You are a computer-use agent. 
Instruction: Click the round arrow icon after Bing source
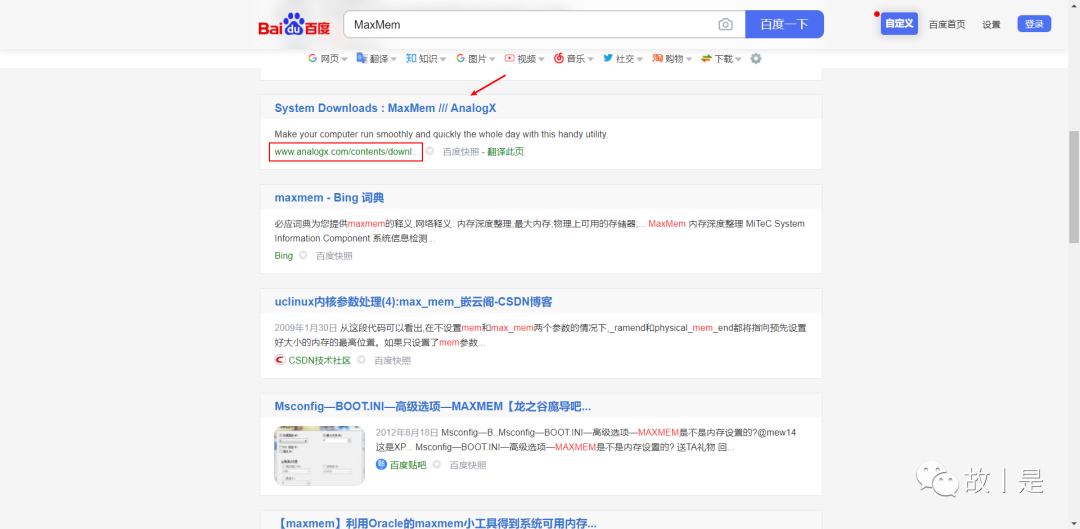pyautogui.click(x=303, y=256)
